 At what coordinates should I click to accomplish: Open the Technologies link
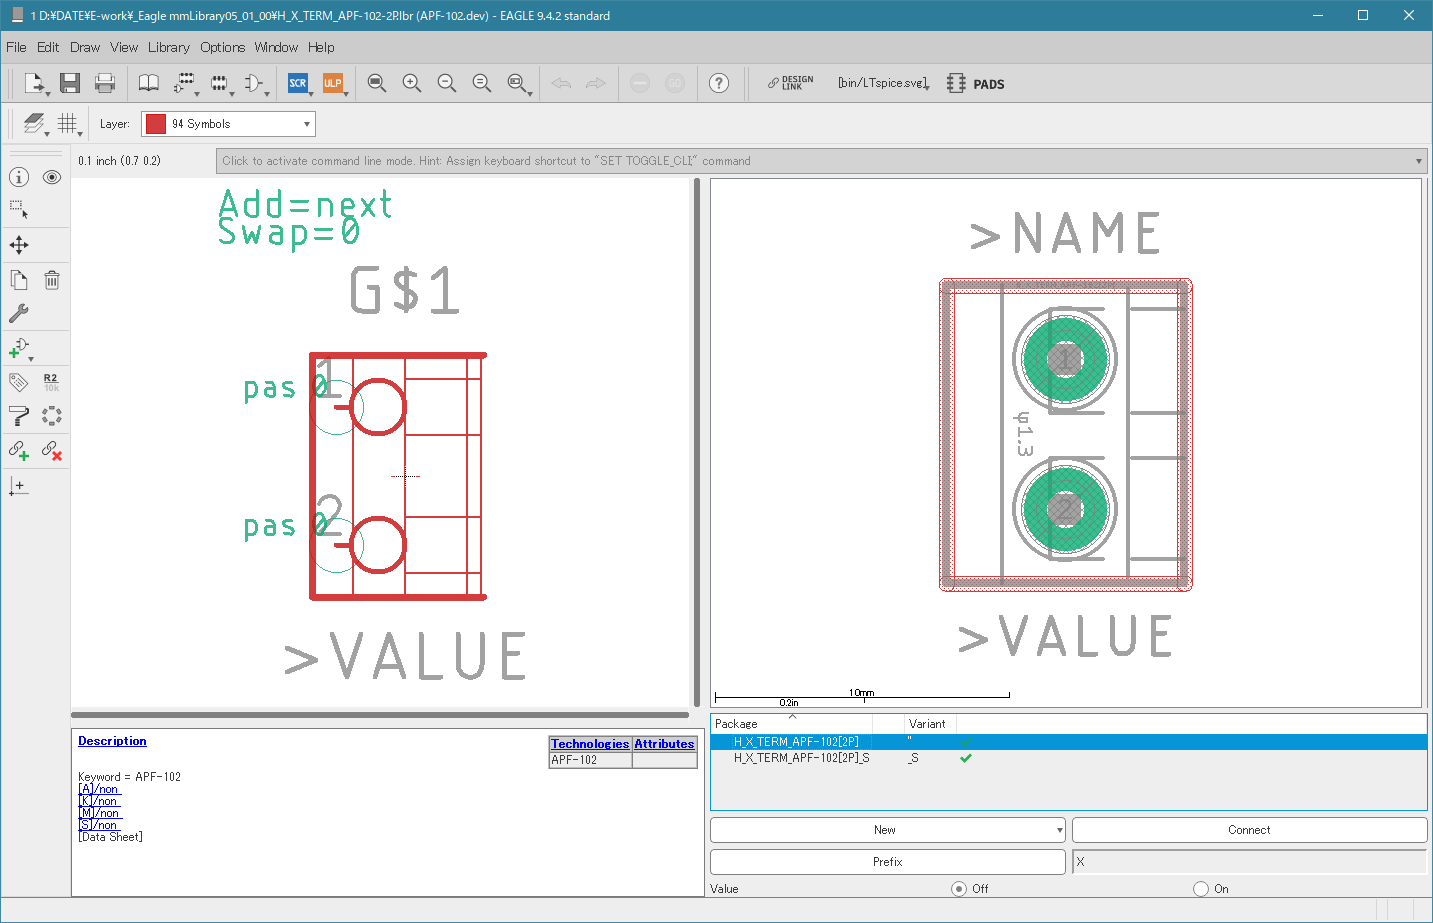point(590,744)
